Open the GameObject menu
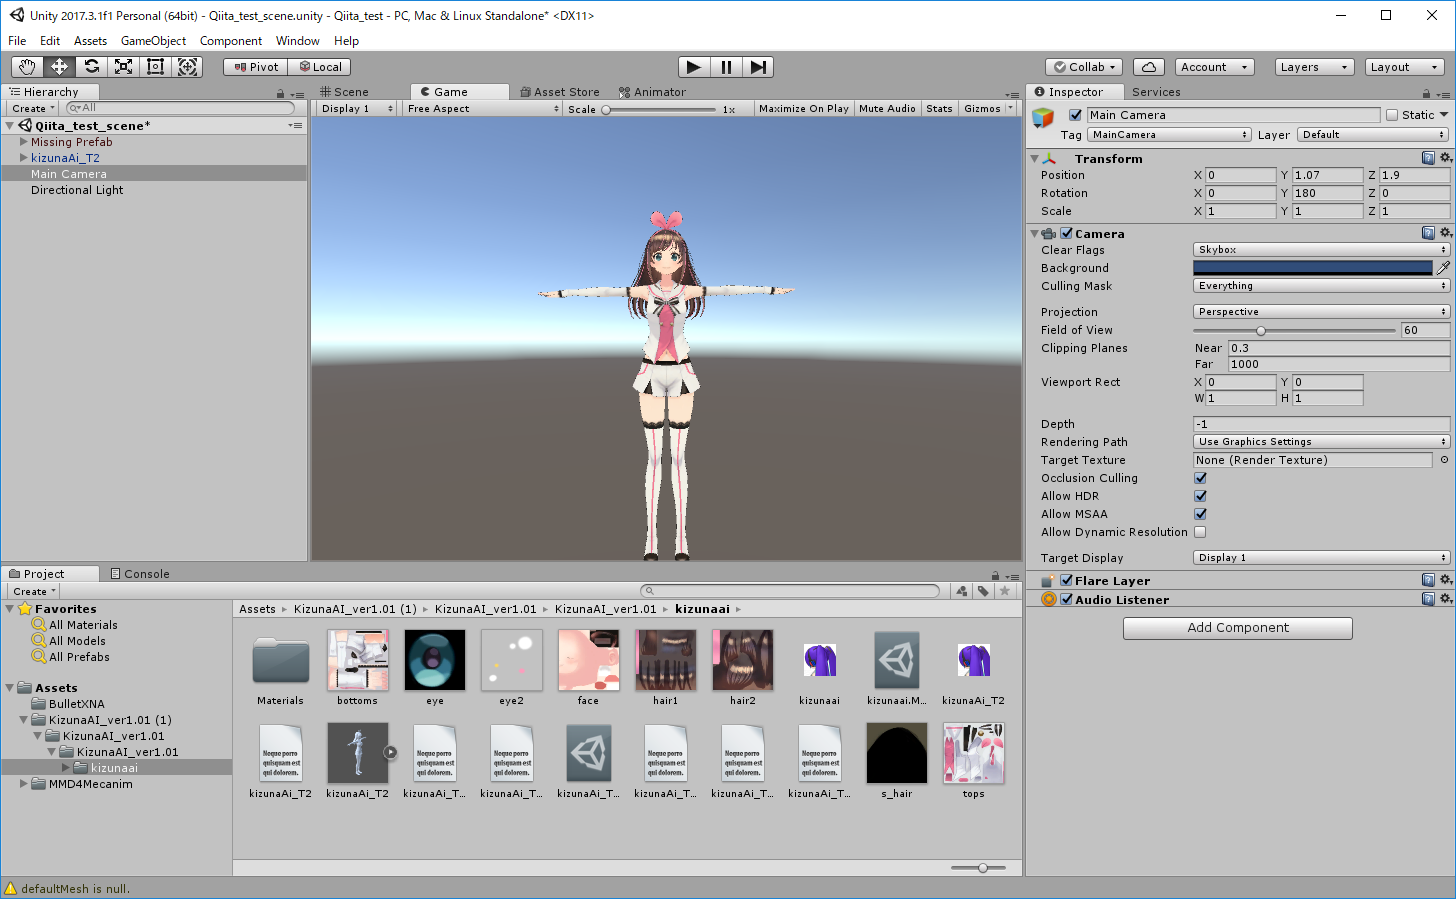The width and height of the screenshot is (1456, 899). click(153, 41)
